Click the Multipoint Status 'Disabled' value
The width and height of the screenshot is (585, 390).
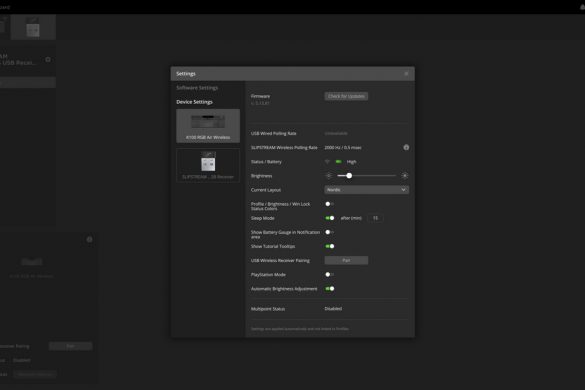pos(333,309)
